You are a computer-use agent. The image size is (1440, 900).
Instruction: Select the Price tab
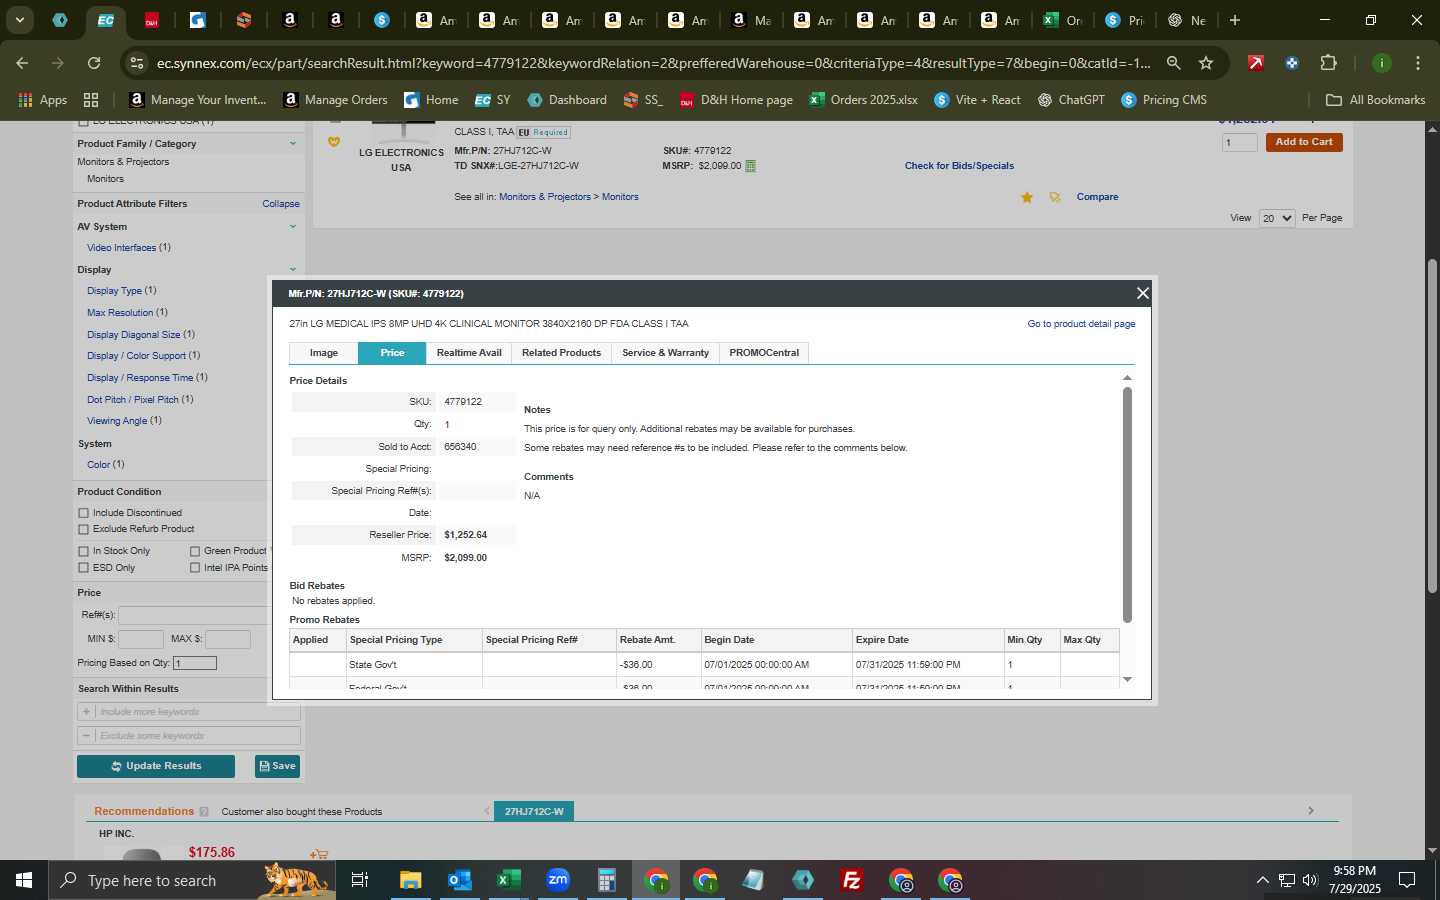tap(392, 353)
